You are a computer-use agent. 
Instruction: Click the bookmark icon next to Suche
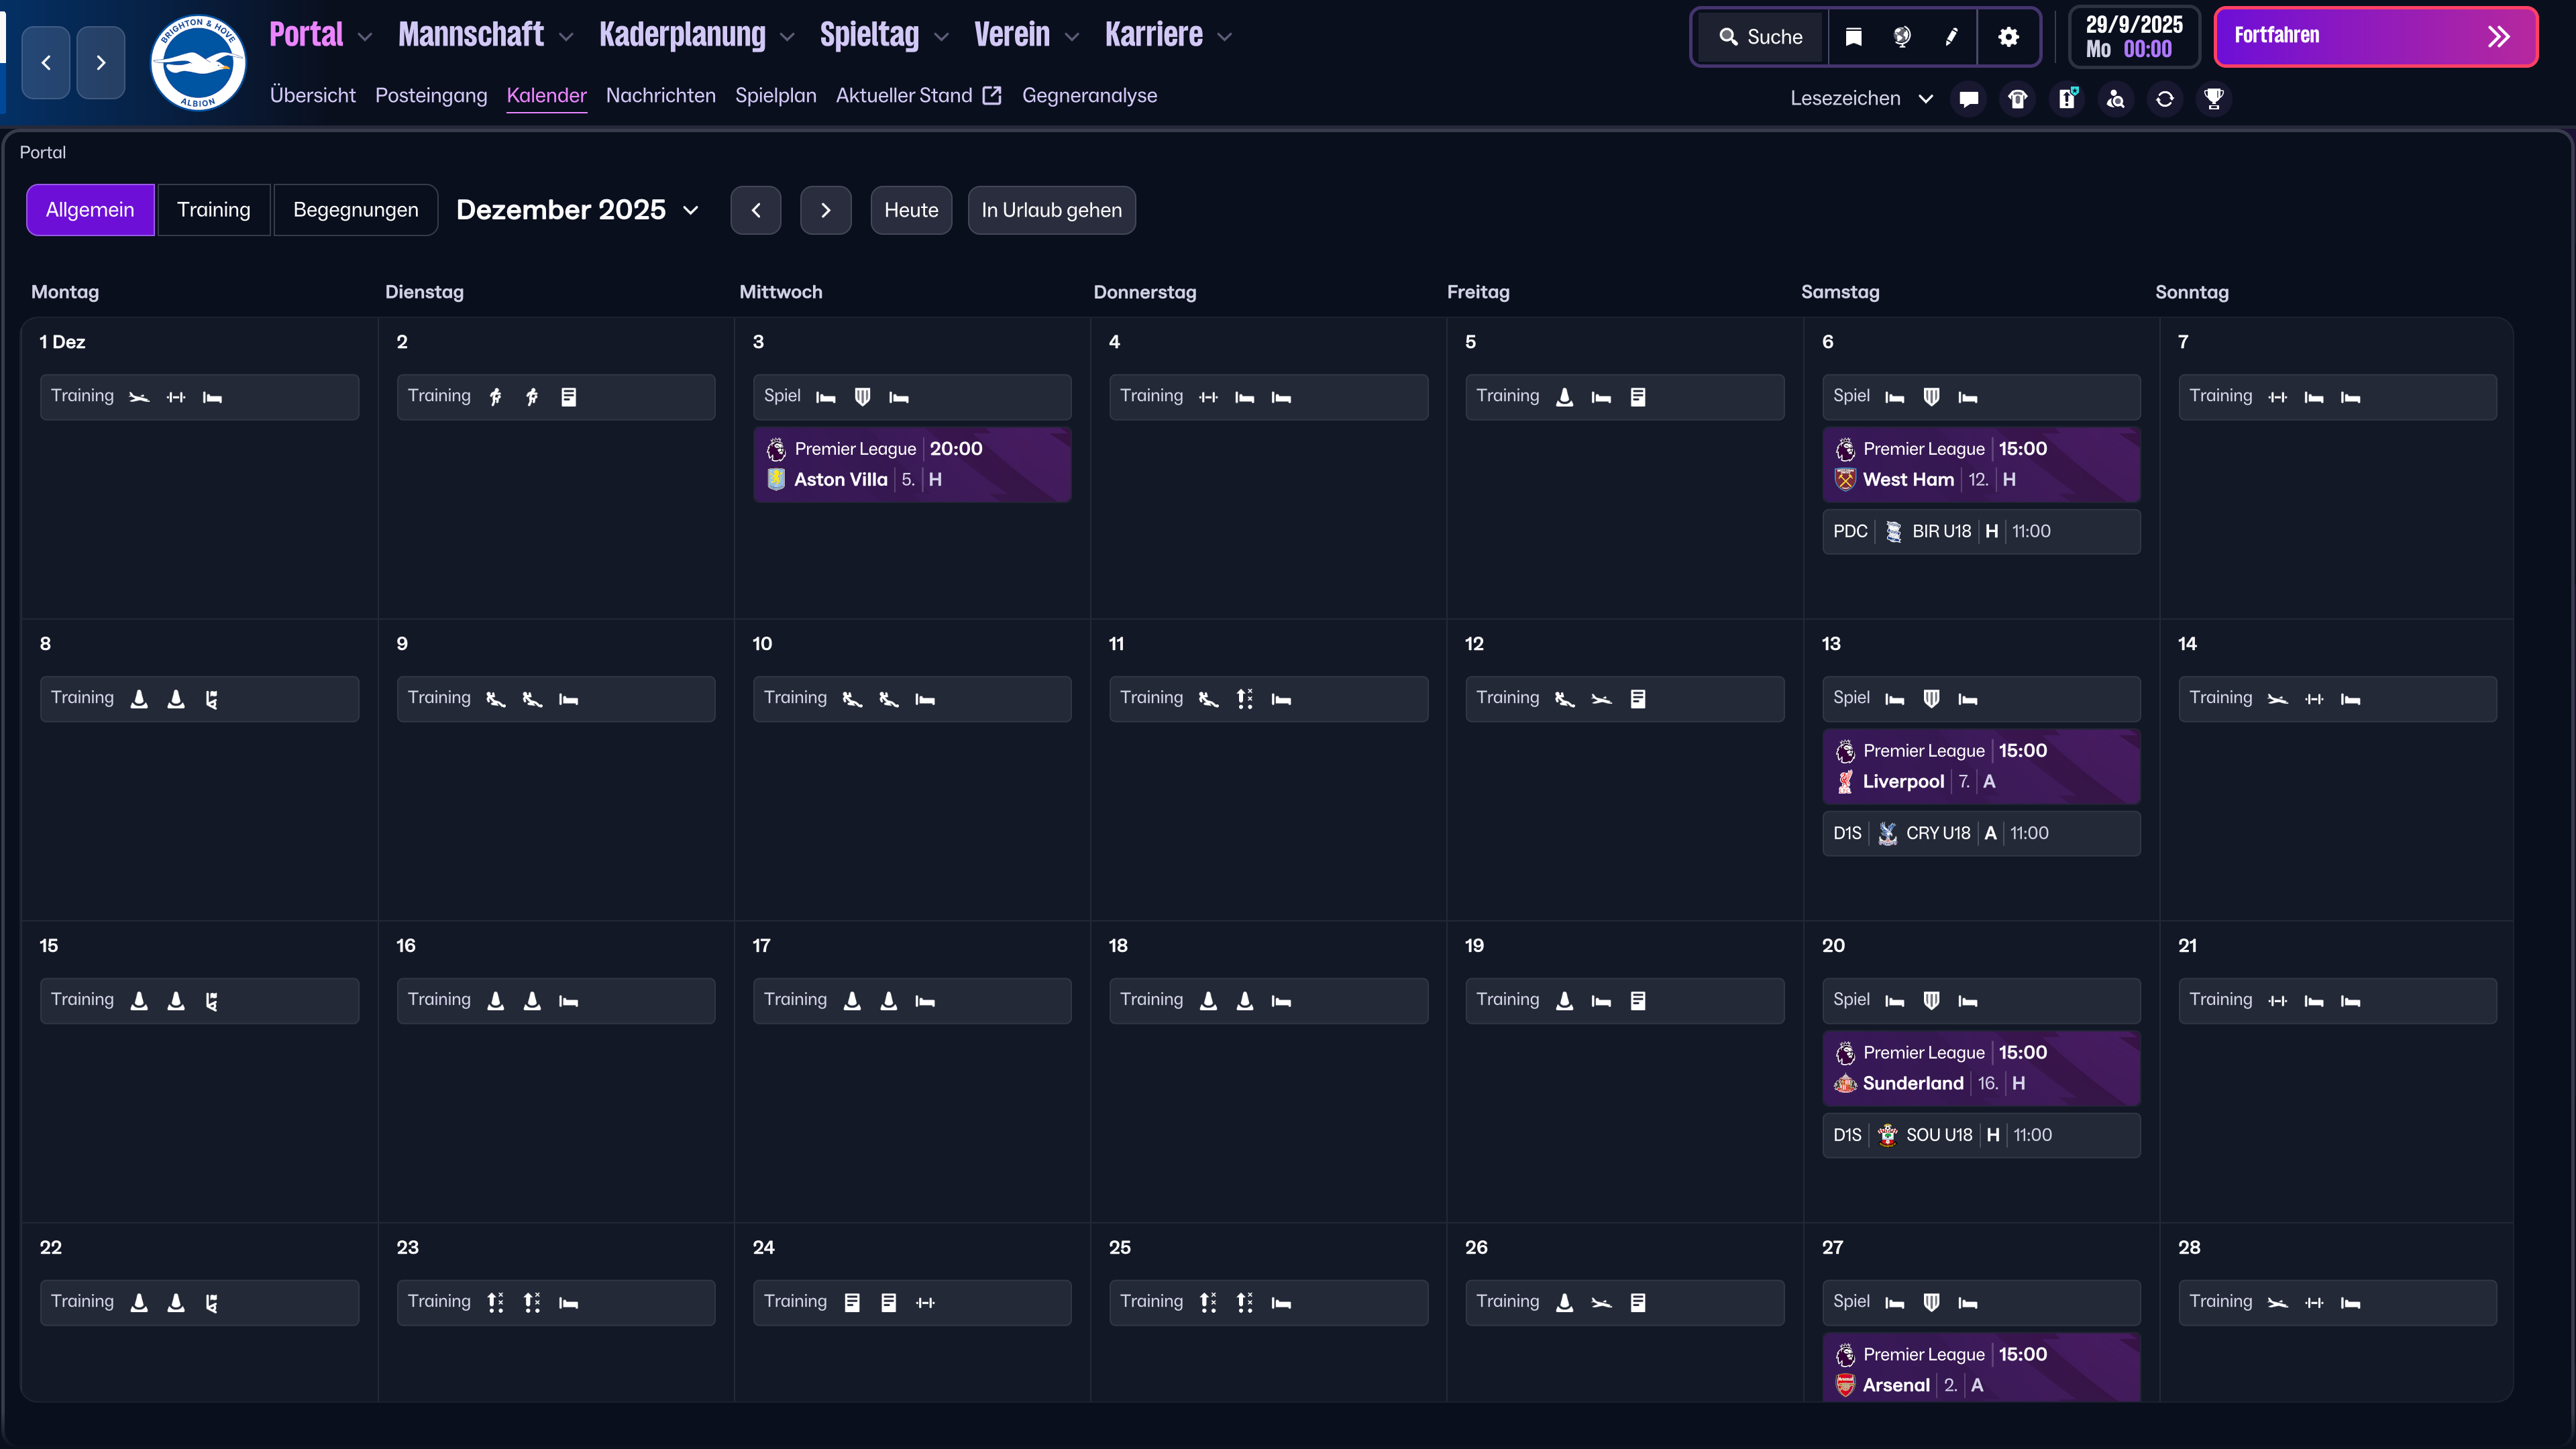[1853, 36]
